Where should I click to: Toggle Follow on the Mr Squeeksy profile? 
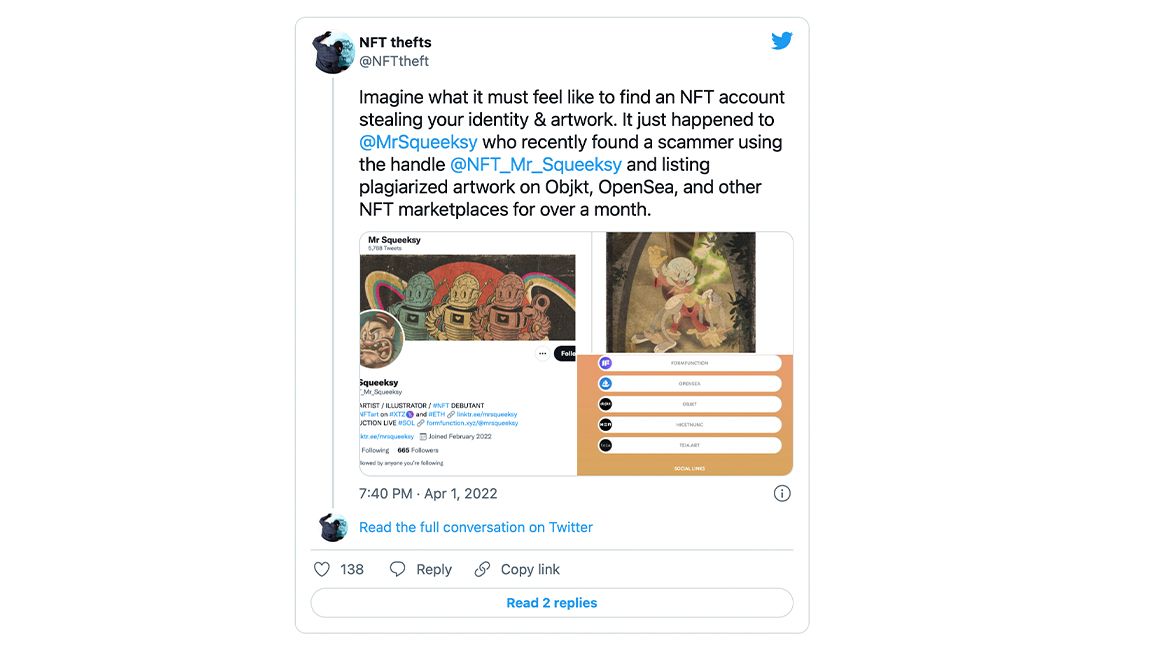[567, 353]
